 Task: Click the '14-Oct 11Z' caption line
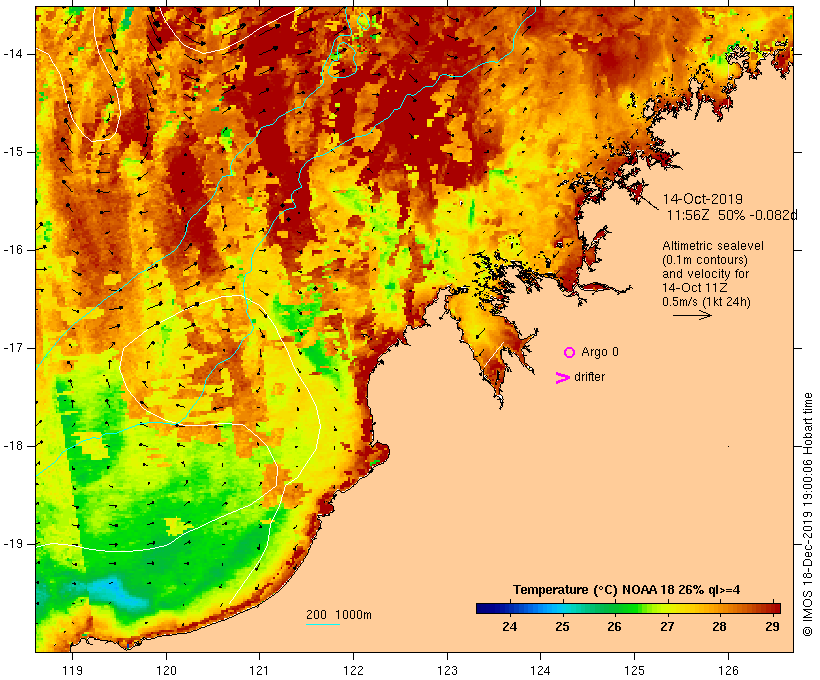click(694, 288)
